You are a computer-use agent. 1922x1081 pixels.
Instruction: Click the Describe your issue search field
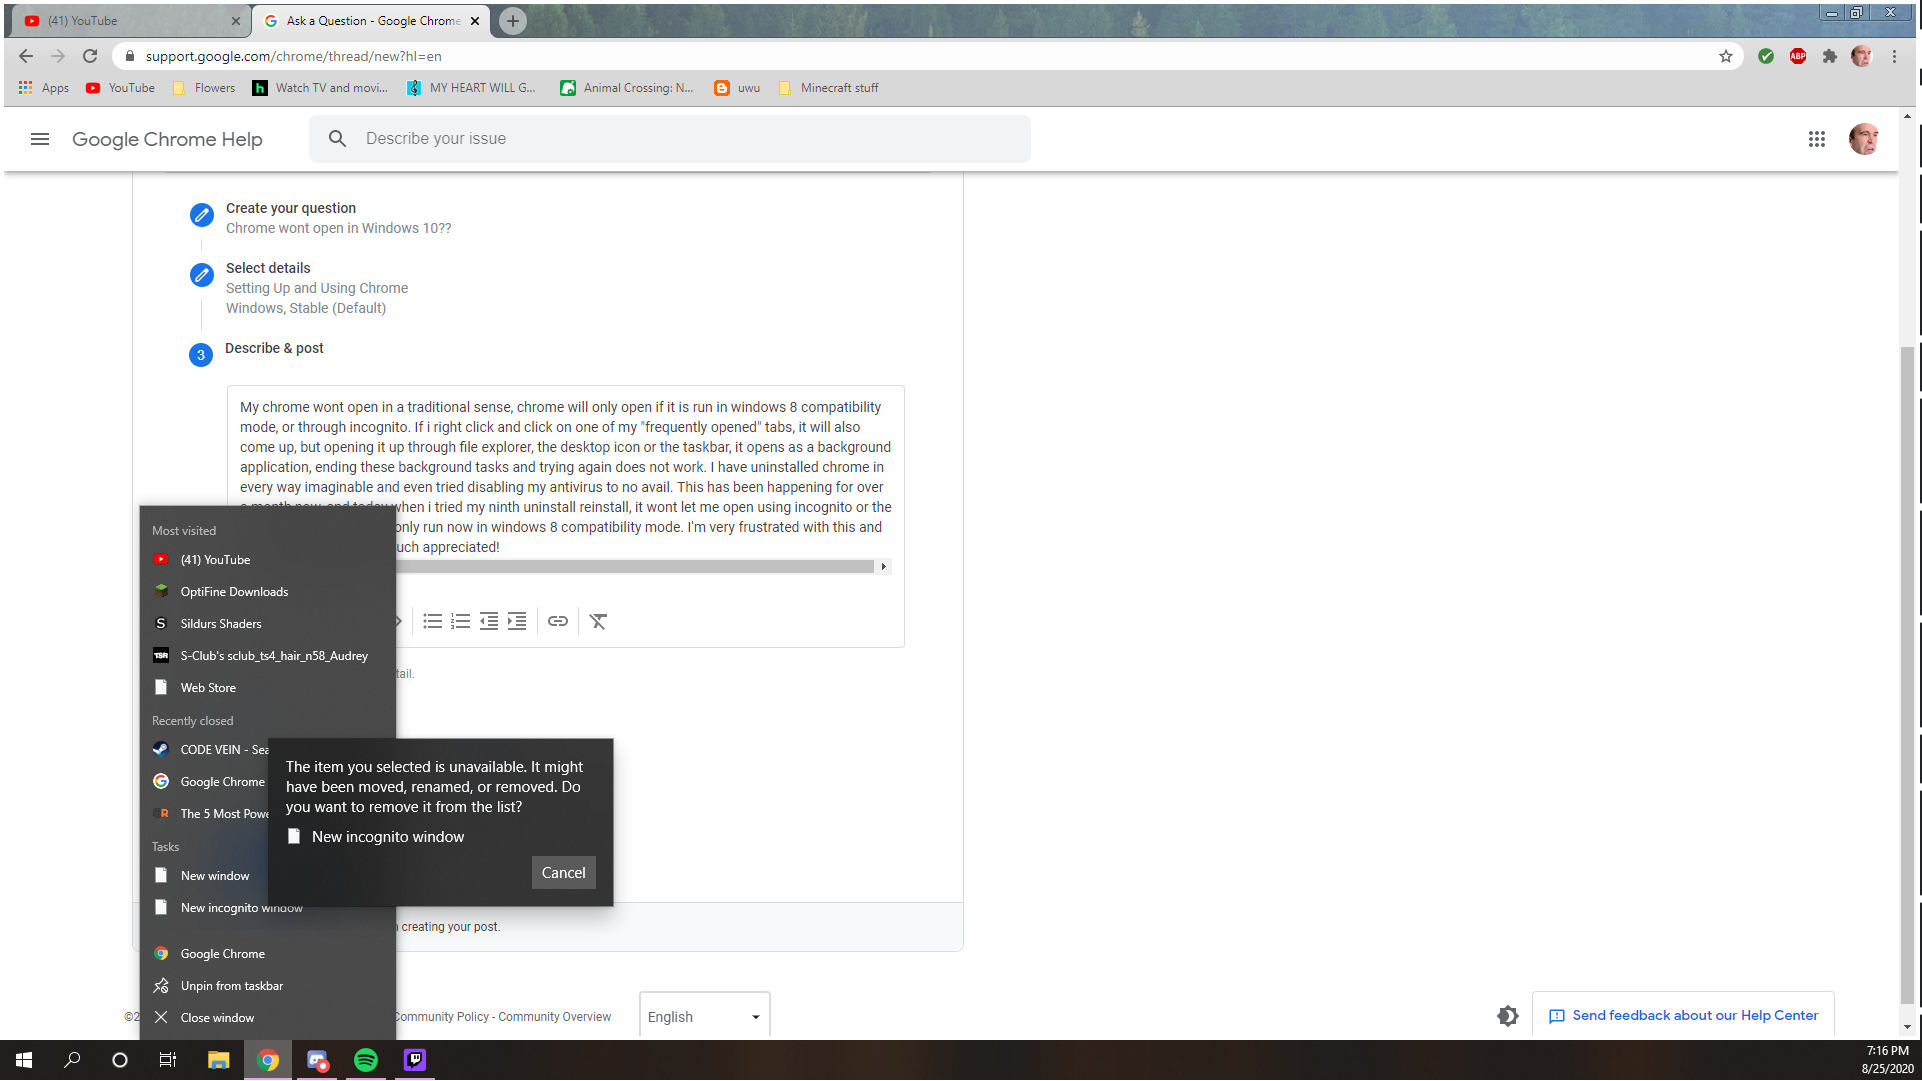673,139
